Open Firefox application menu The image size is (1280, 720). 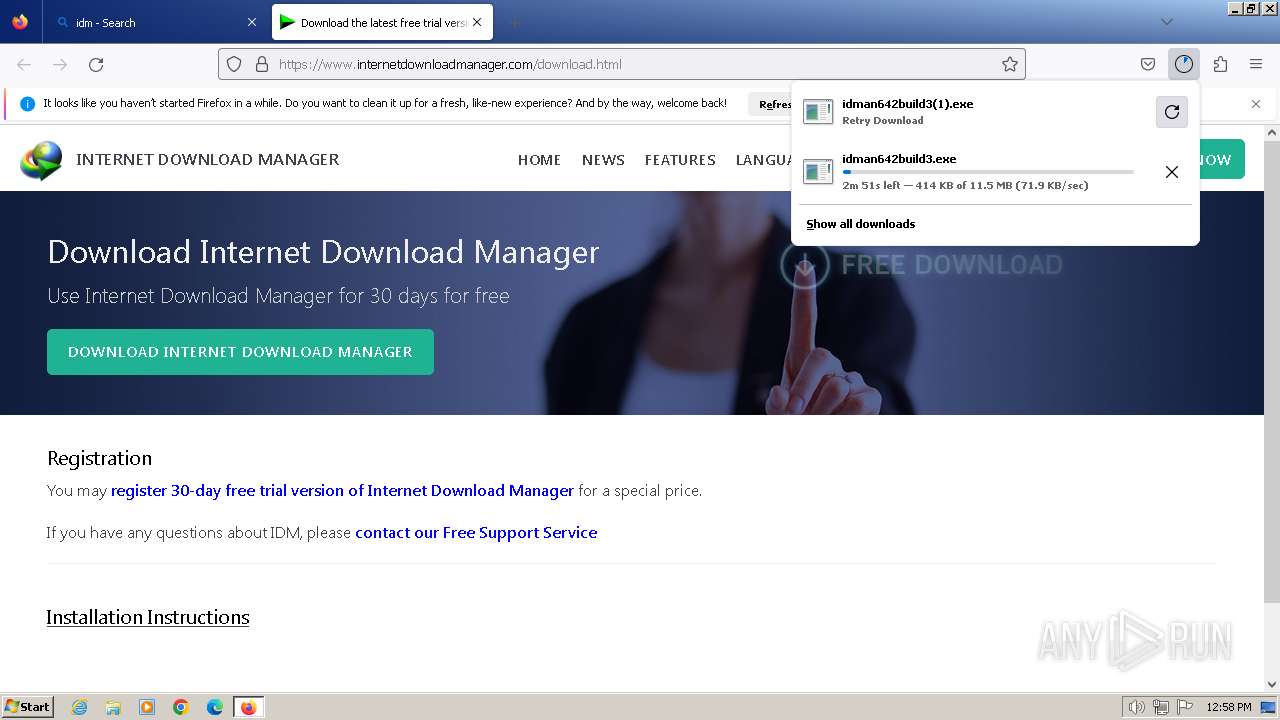tap(1256, 64)
